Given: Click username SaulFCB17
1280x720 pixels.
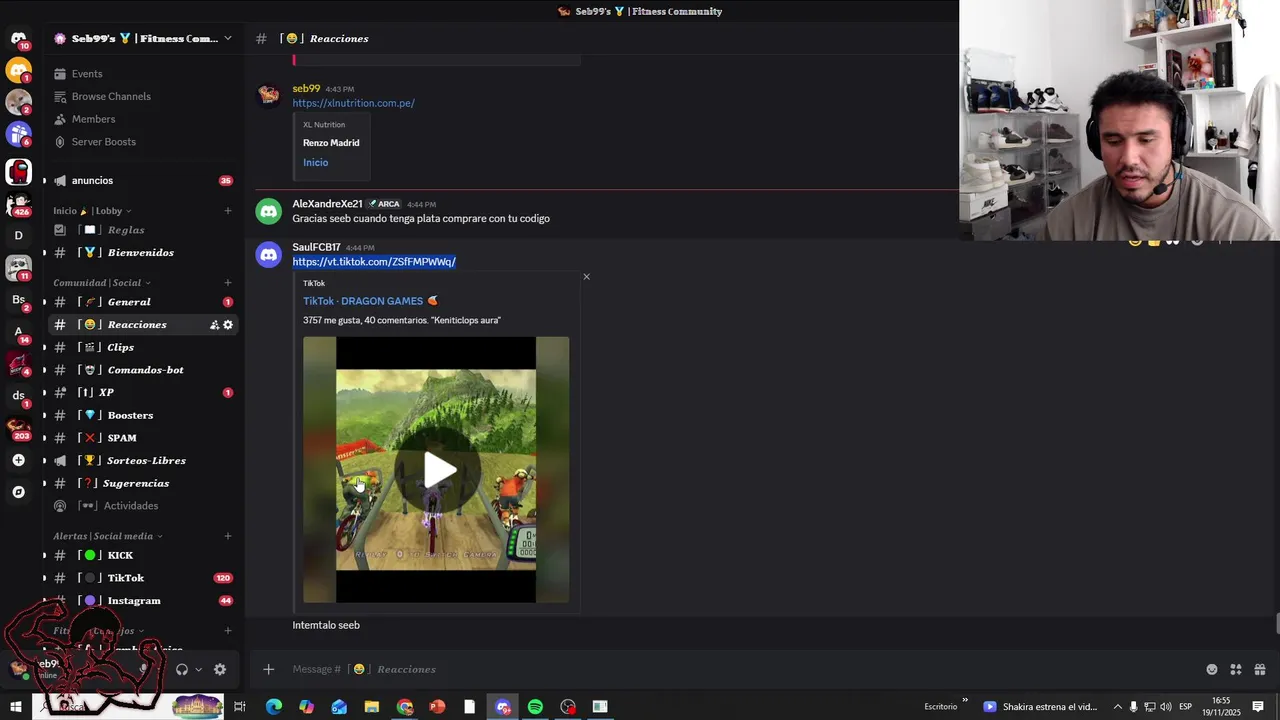Looking at the screenshot, I should [x=316, y=247].
